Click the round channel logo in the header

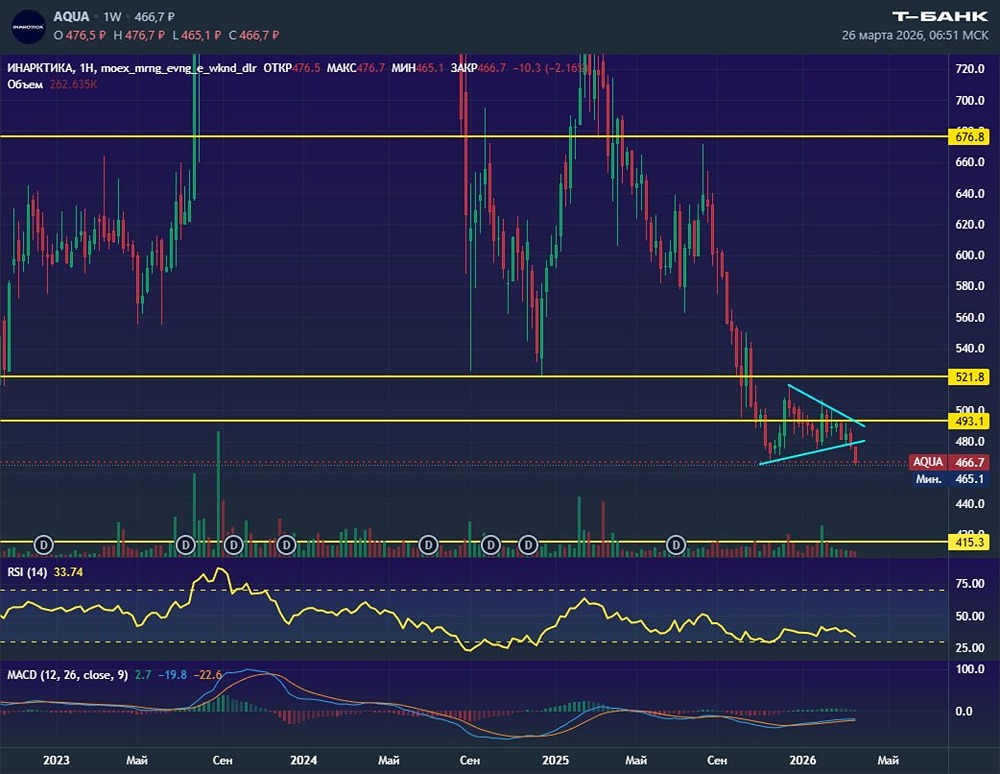click(x=28, y=25)
